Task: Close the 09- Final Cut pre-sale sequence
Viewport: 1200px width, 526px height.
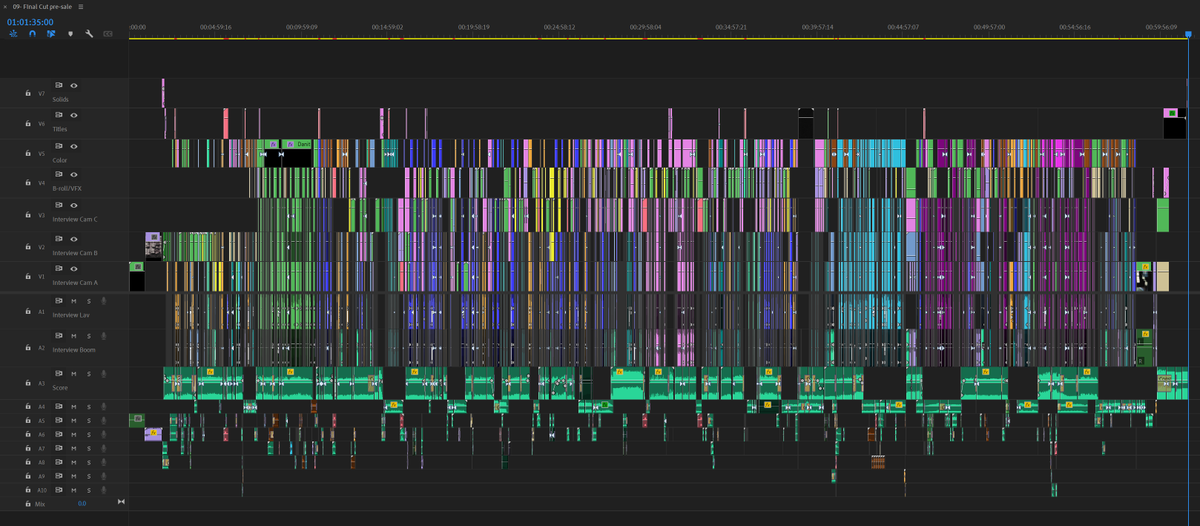Action: coord(5,6)
